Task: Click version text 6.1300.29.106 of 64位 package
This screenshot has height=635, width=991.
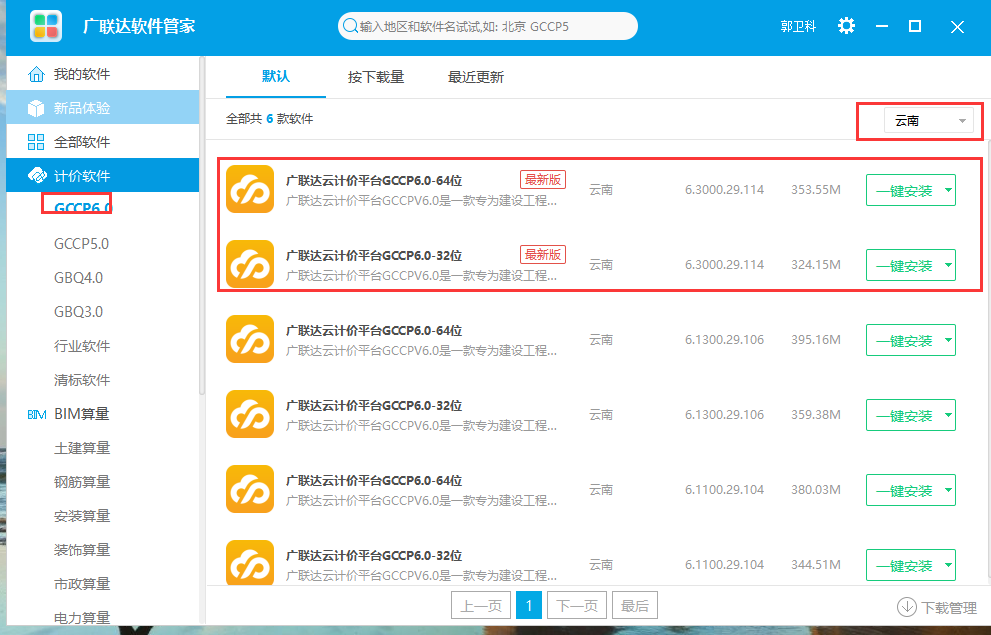Action: [724, 339]
